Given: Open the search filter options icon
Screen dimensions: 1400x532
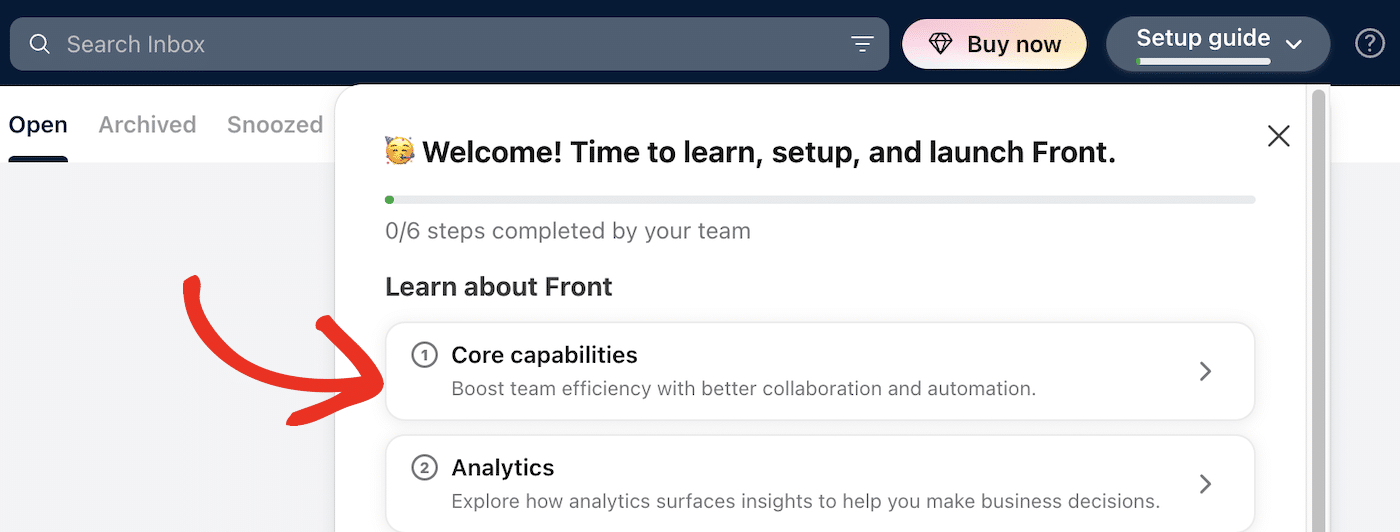Looking at the screenshot, I should (x=862, y=44).
